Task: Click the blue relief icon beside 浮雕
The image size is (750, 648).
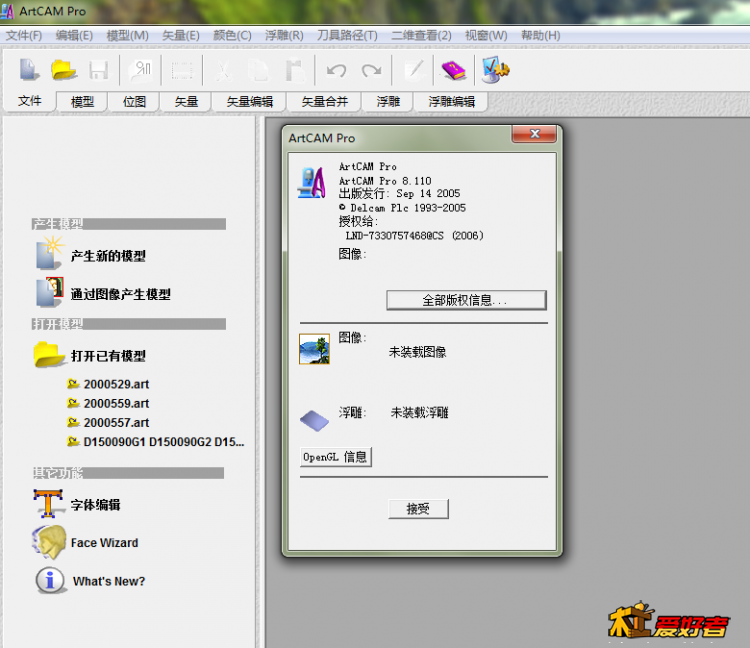Action: (x=314, y=420)
